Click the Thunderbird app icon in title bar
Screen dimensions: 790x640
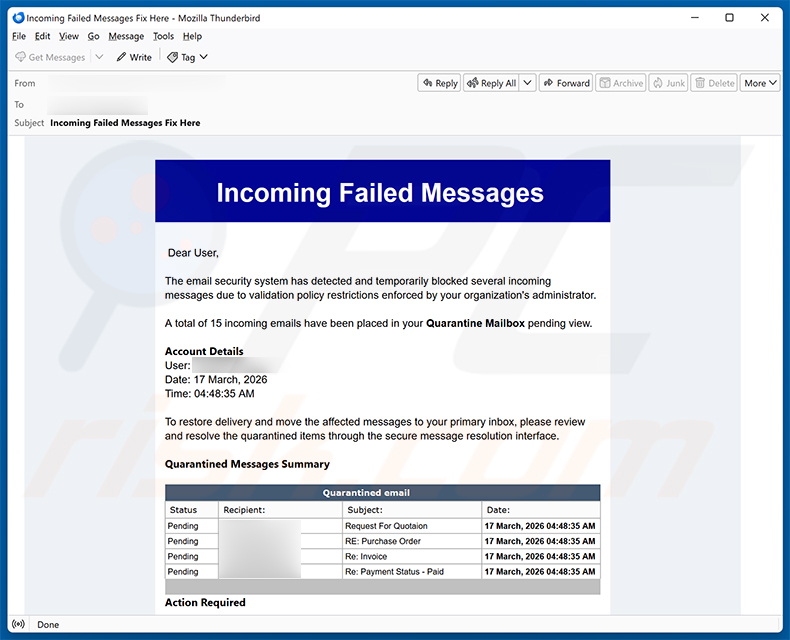pos(19,18)
